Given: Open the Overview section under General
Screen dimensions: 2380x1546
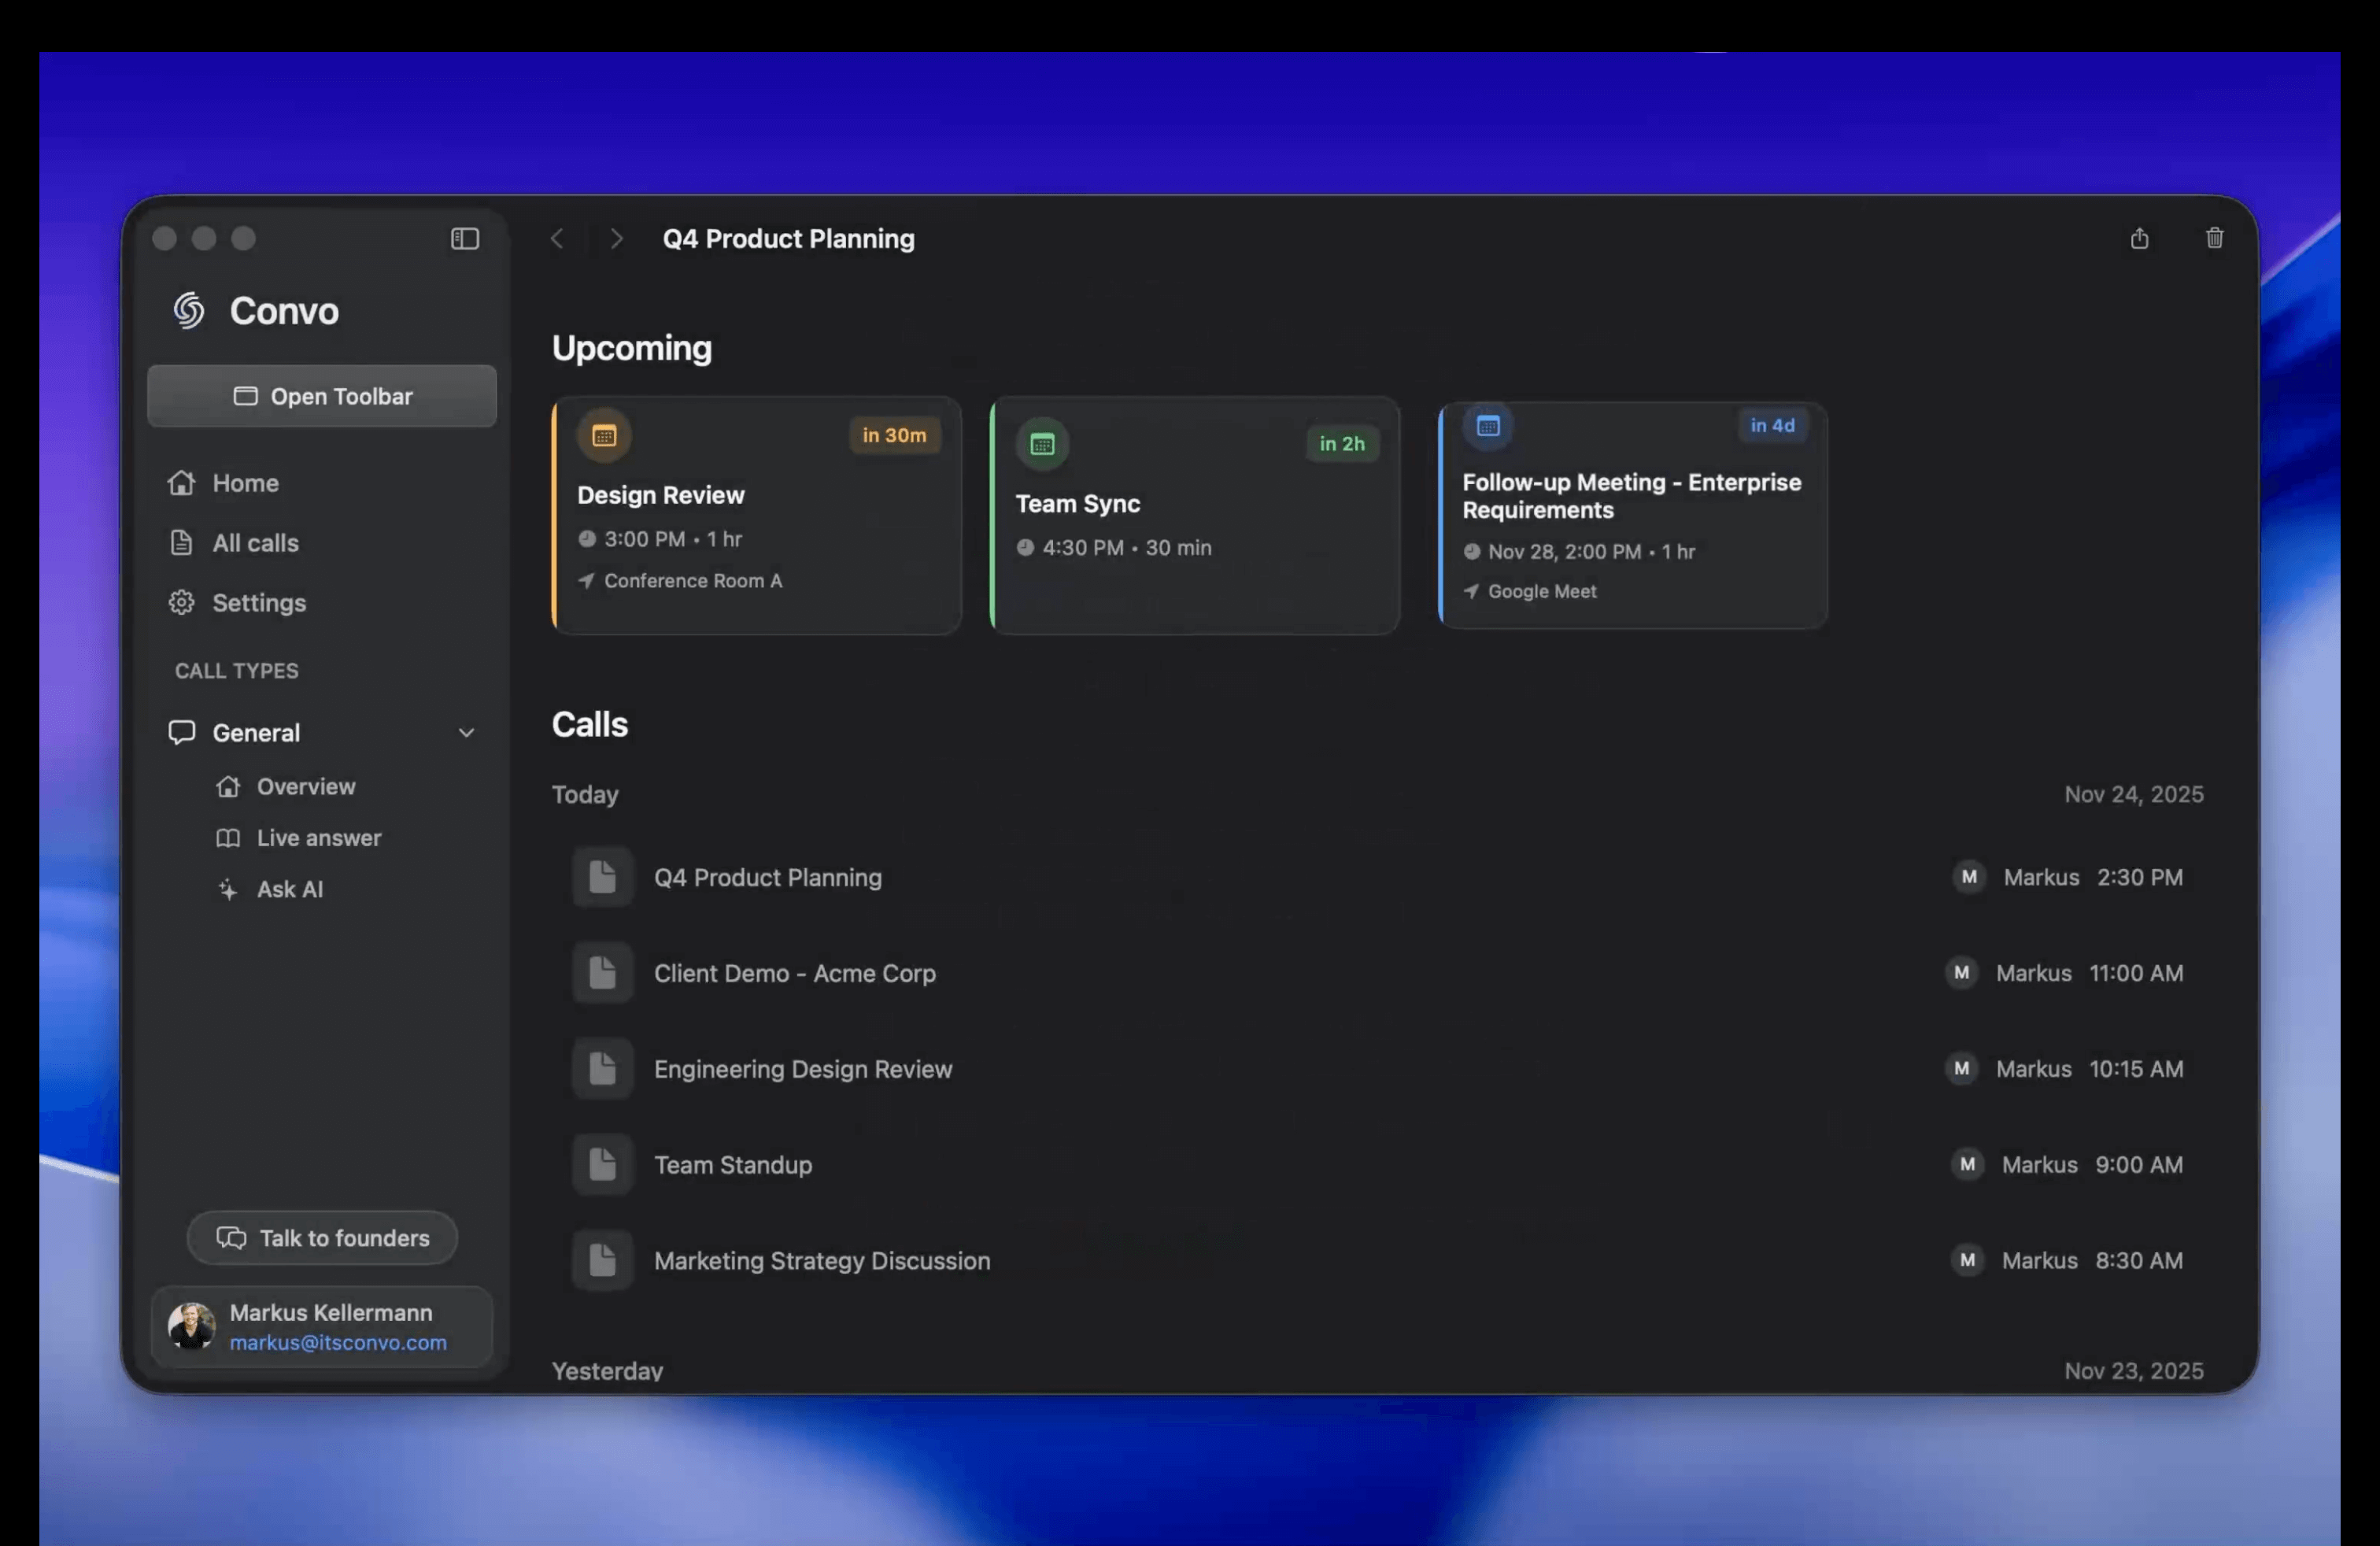Looking at the screenshot, I should coord(306,786).
